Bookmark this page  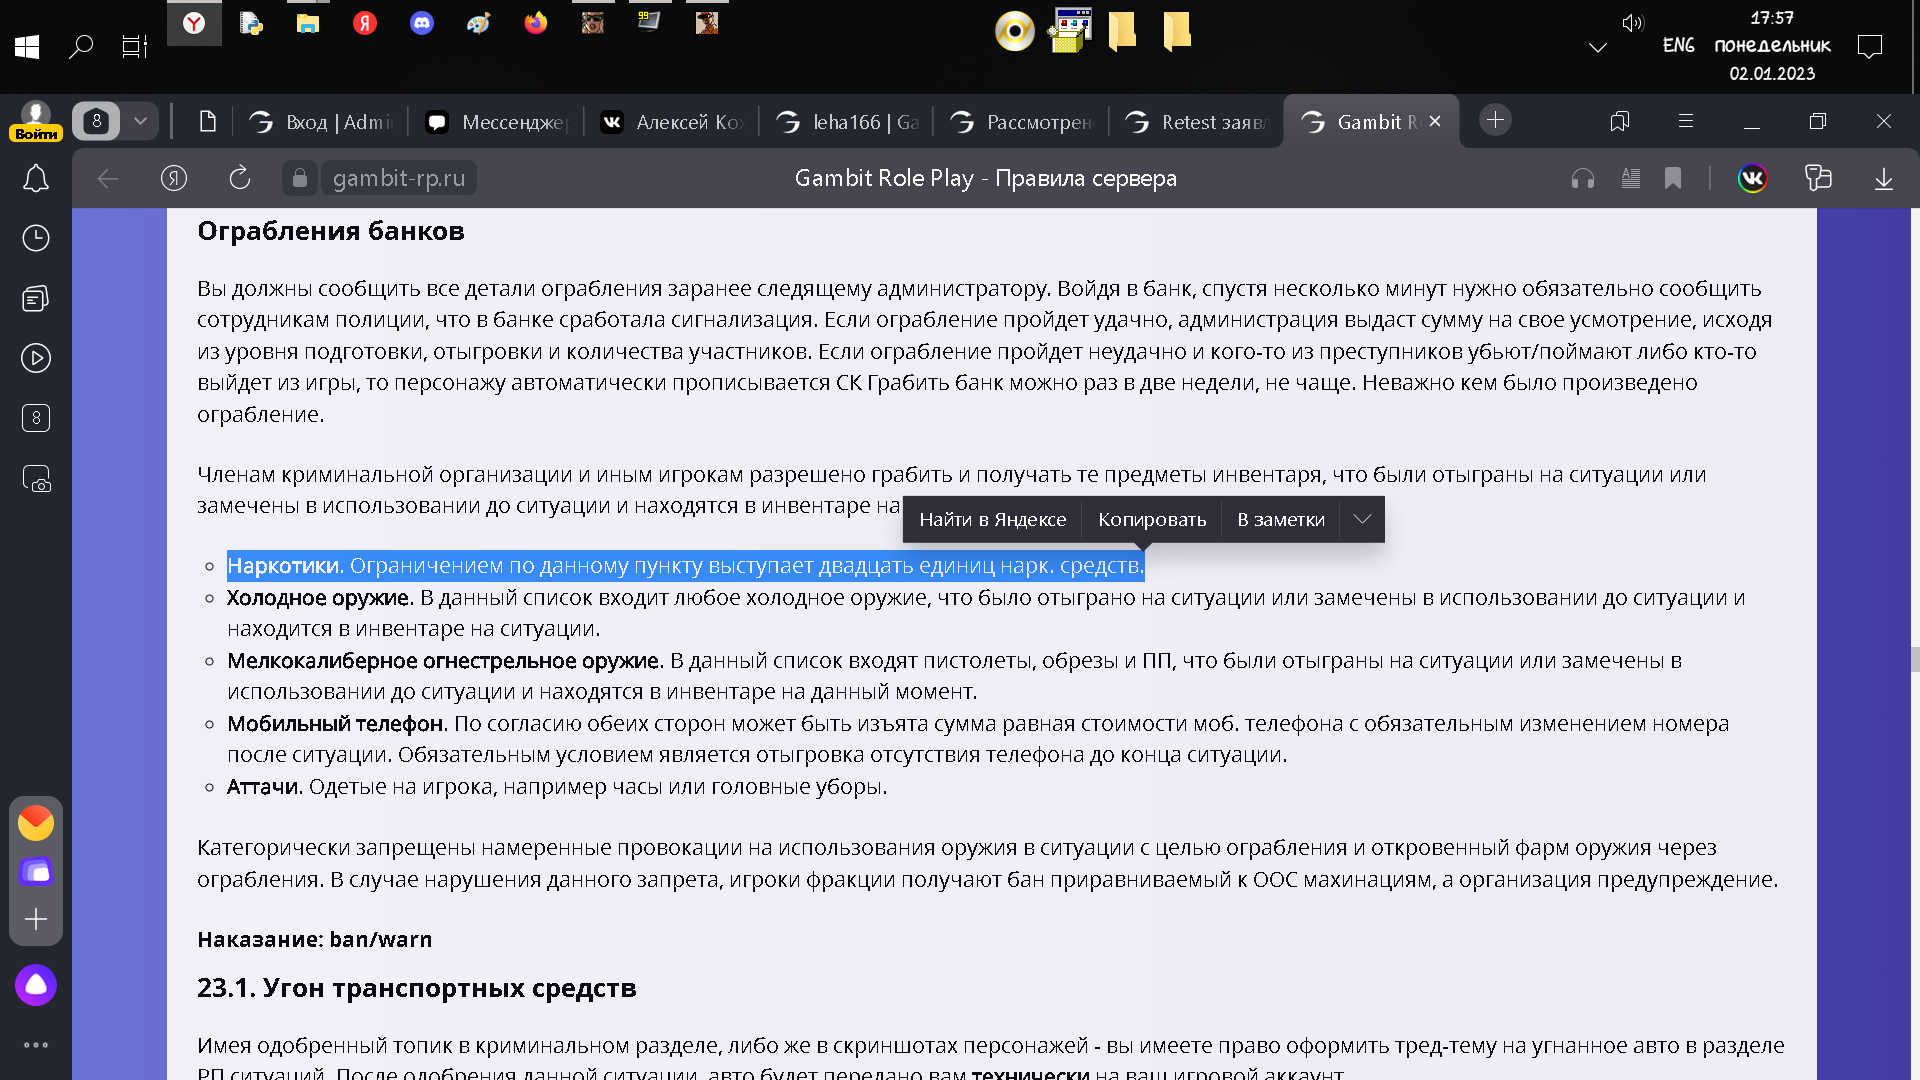tap(1673, 179)
